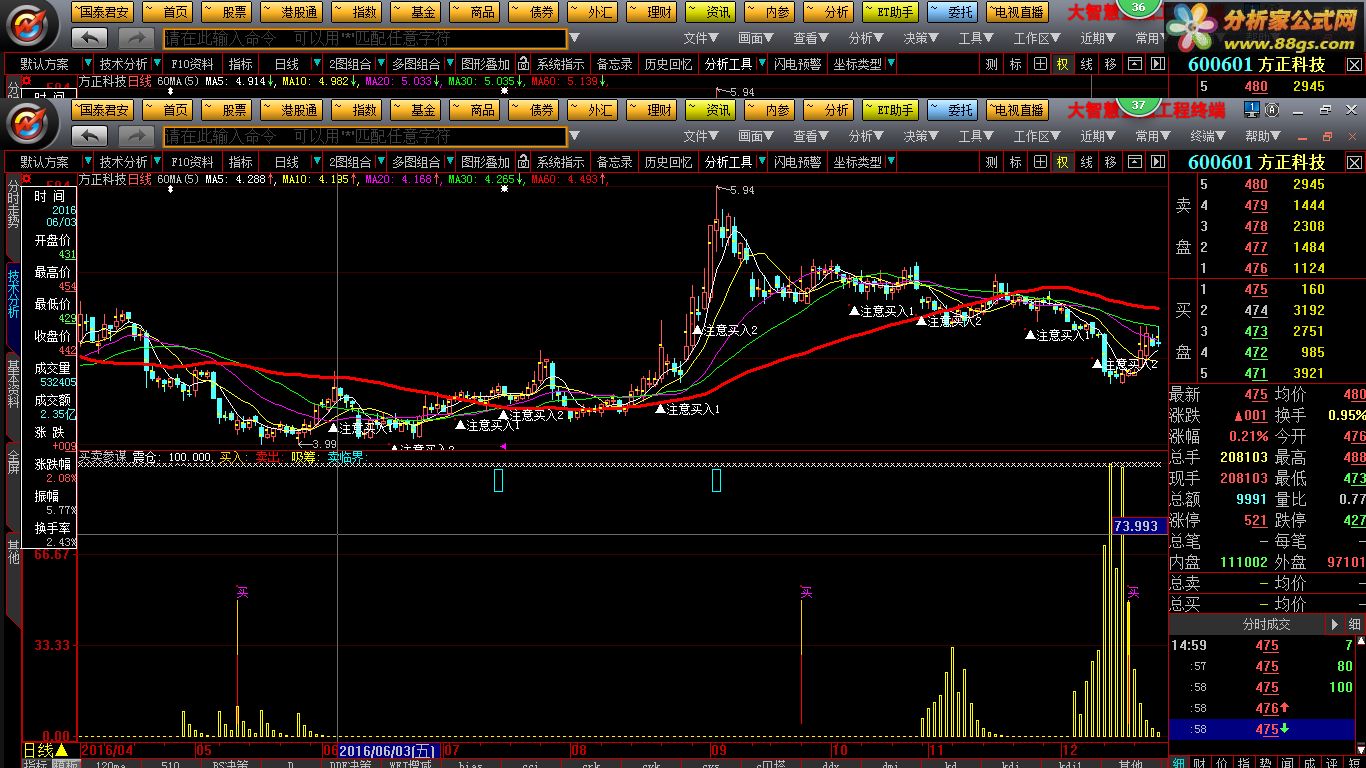Click the arrow button next to 分时成交 header
This screenshot has width=1366, height=768.
coord(1334,624)
